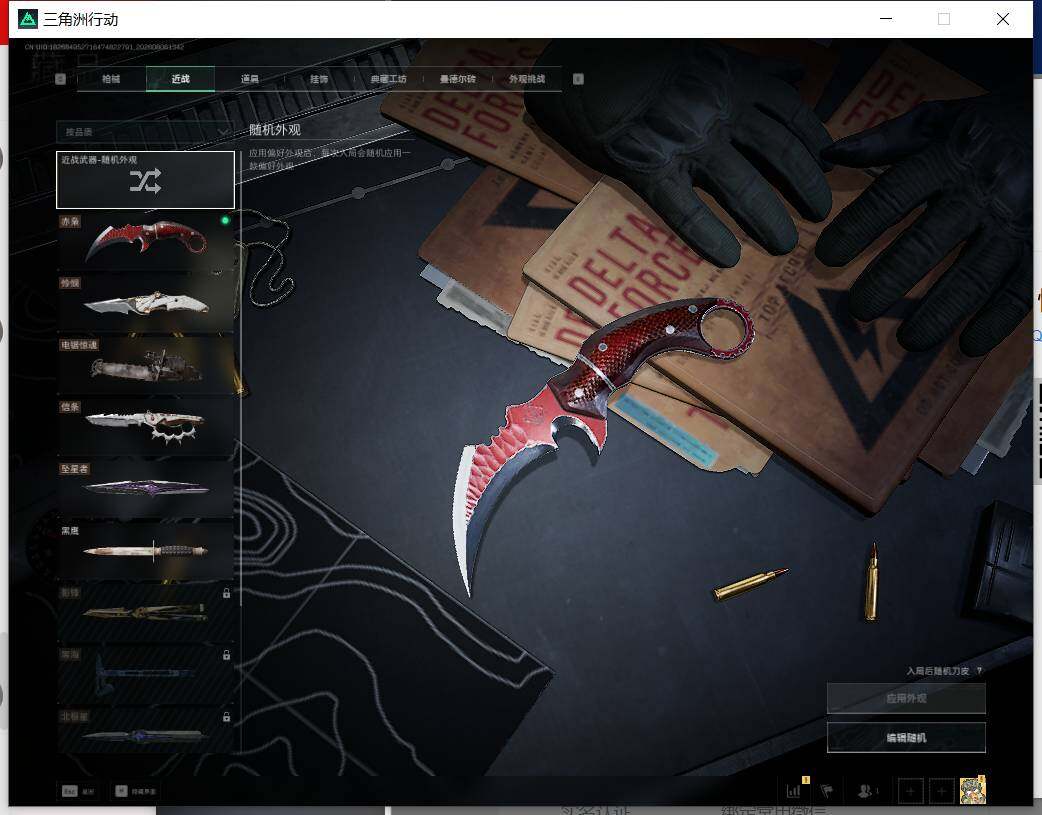Click the question mark help icon
The image size is (1042, 815).
point(980,671)
